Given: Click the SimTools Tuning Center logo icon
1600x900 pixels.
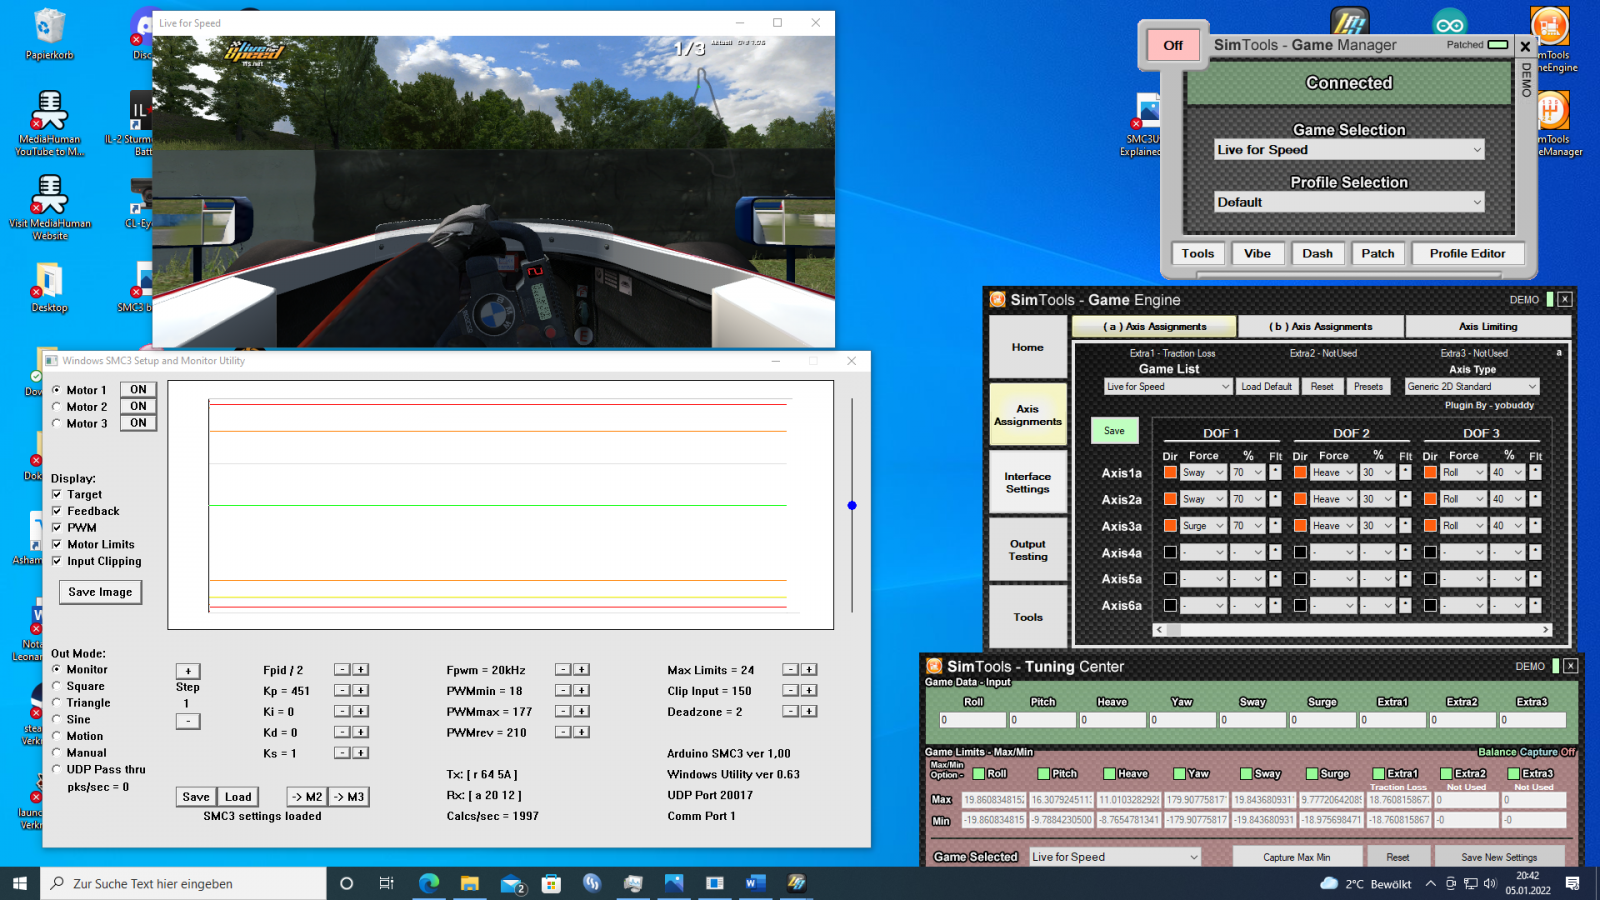Looking at the screenshot, I should (x=934, y=666).
